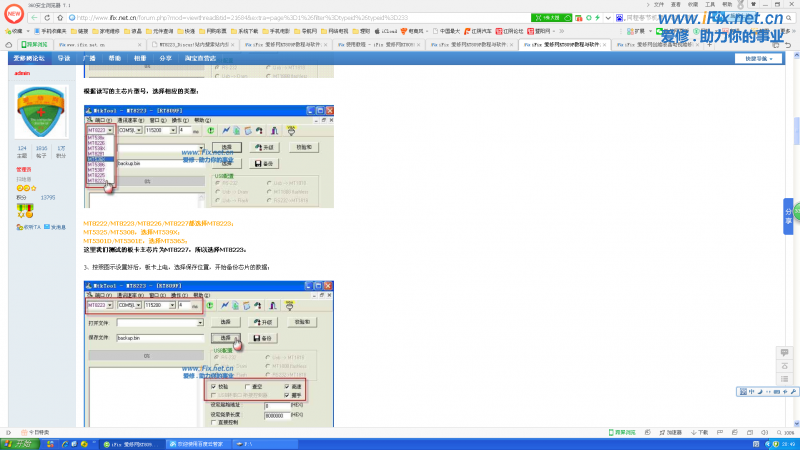Open the 导读 forum navigation tab
Viewport: 800px width, 450px height.
coord(64,59)
